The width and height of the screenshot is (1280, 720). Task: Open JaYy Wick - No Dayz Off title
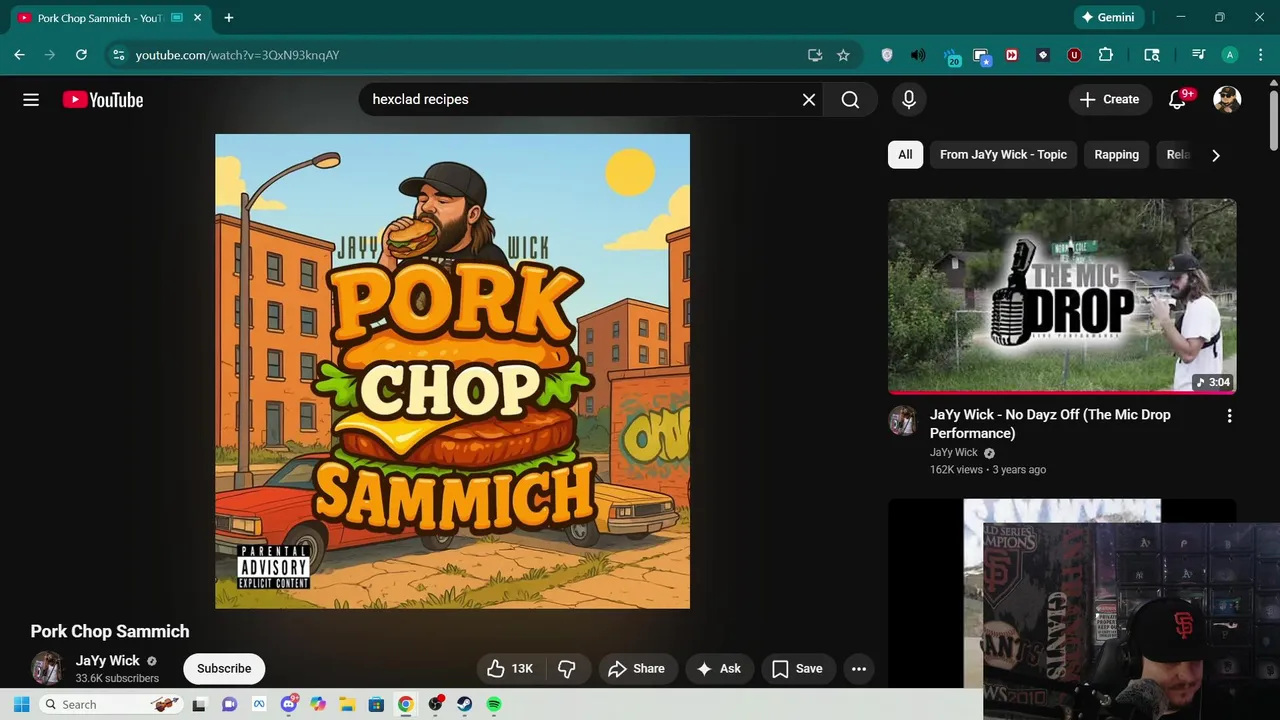(1050, 424)
